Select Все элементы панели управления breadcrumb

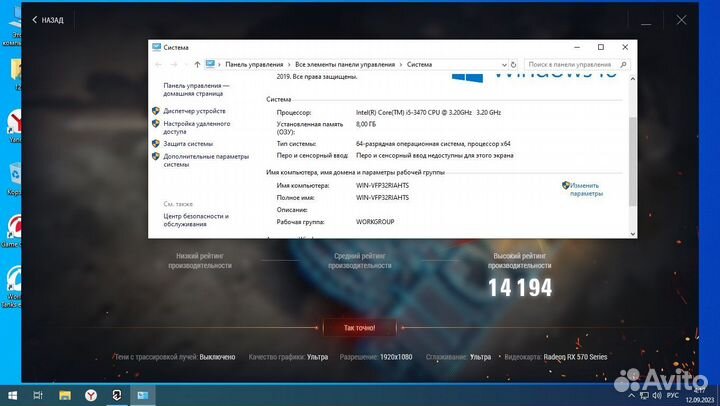pyautogui.click(x=345, y=64)
